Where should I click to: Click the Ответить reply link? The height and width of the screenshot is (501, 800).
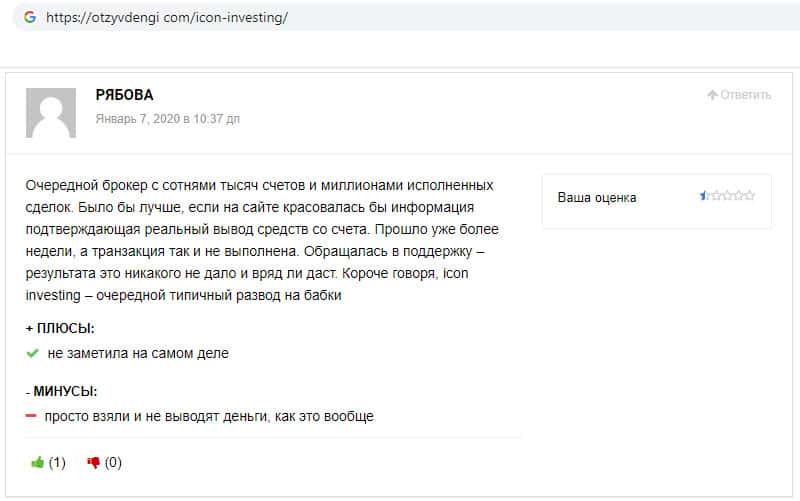click(x=745, y=95)
